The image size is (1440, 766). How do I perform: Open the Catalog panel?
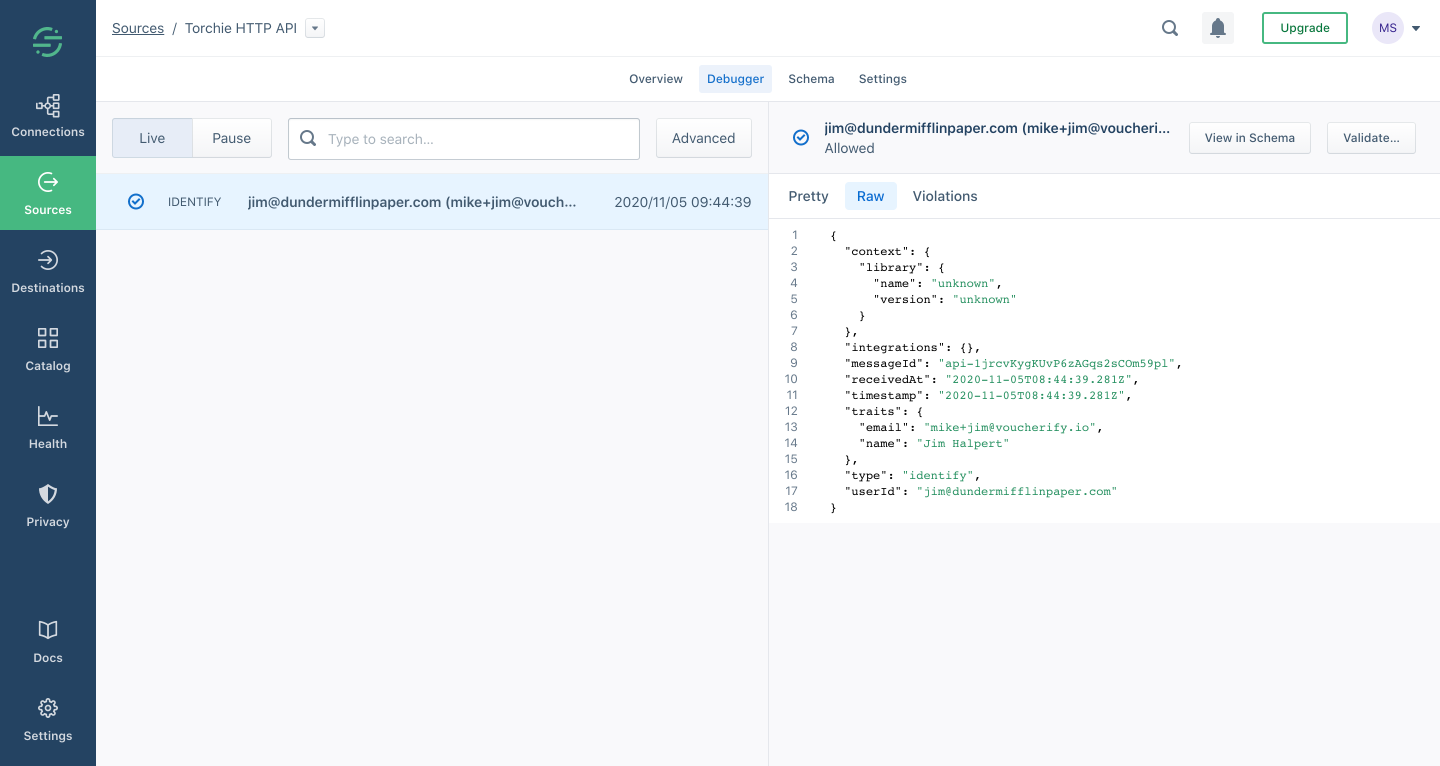click(47, 349)
